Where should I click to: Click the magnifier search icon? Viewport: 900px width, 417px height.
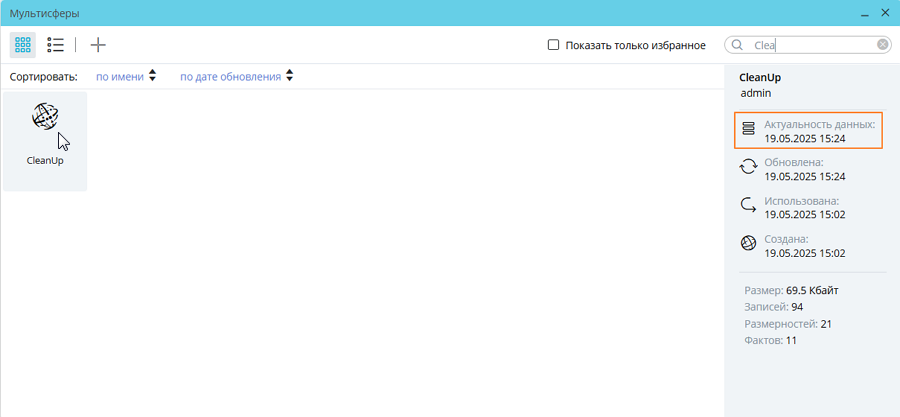(x=738, y=45)
